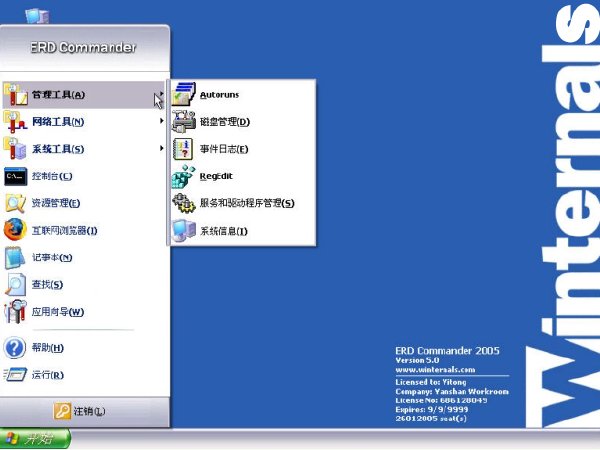Open 服务和驱动程序管理(S) entry
This screenshot has width=600, height=450.
point(243,203)
